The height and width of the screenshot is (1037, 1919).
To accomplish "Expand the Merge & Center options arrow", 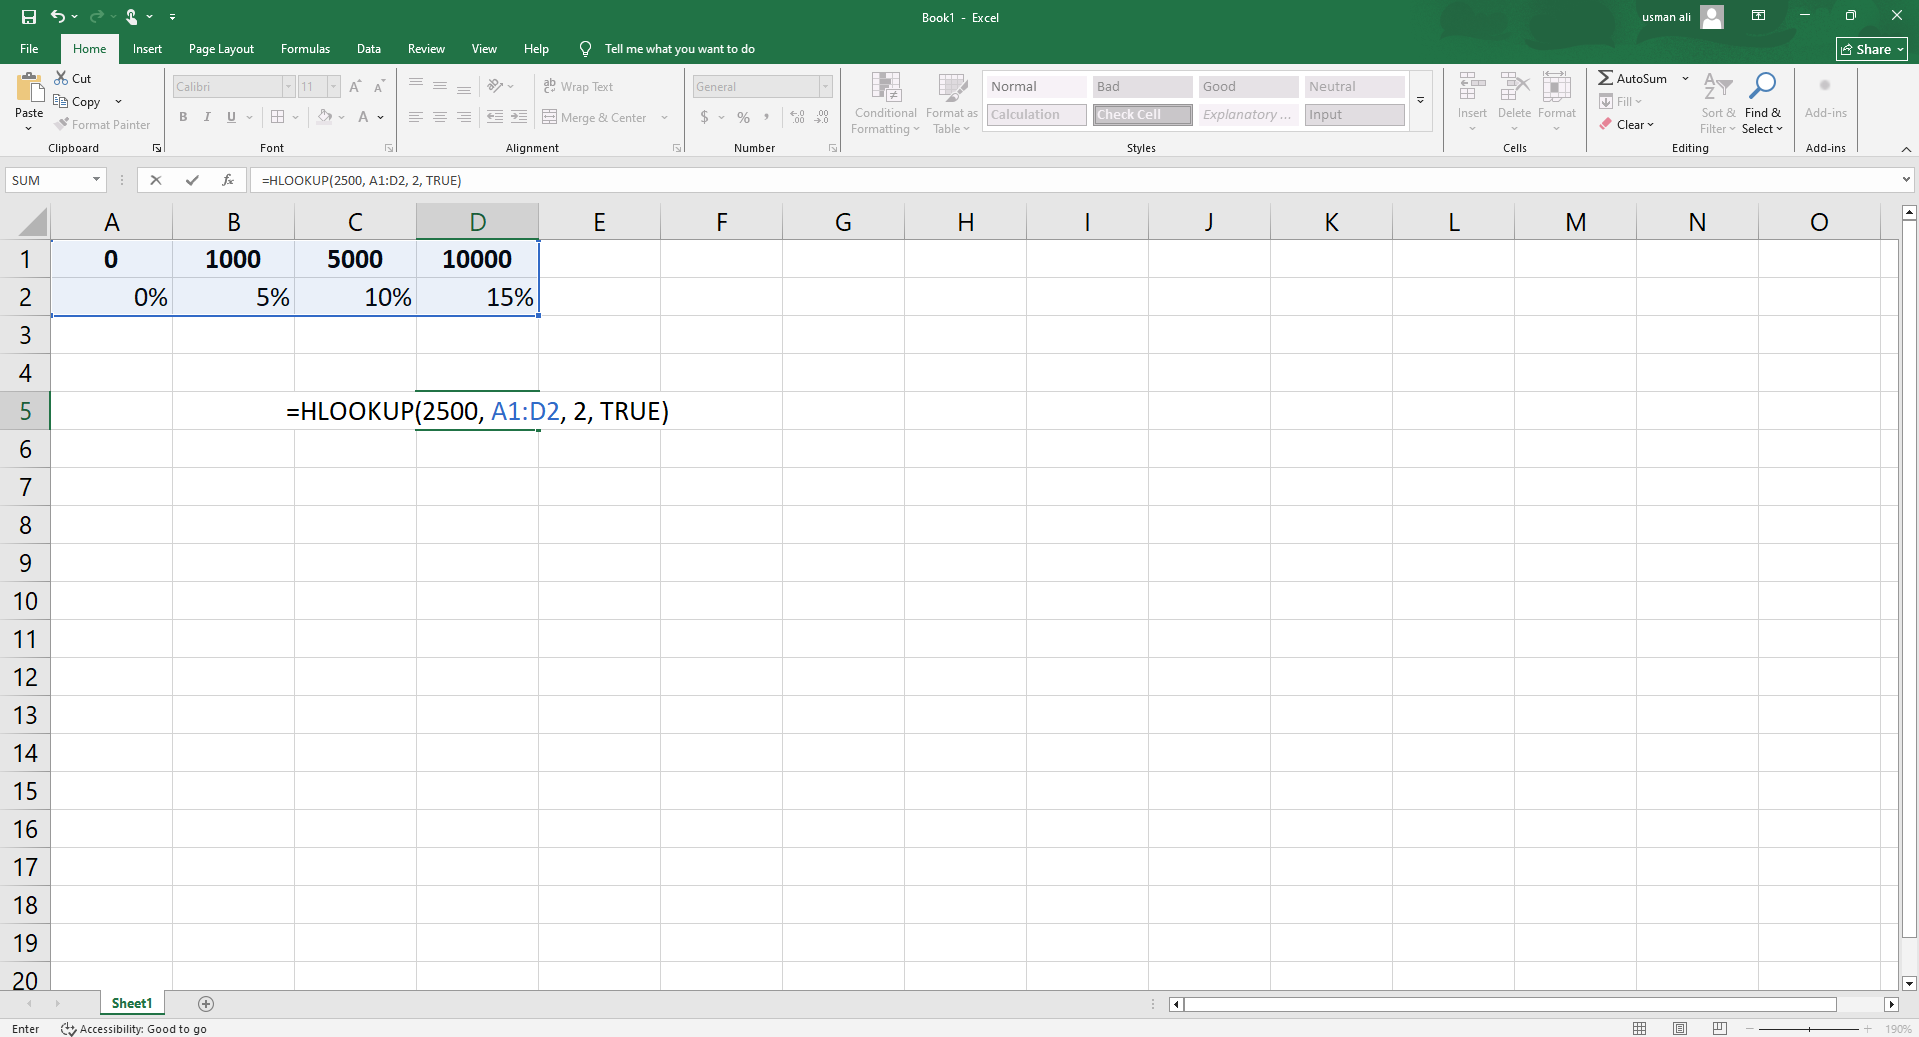I will click(664, 117).
